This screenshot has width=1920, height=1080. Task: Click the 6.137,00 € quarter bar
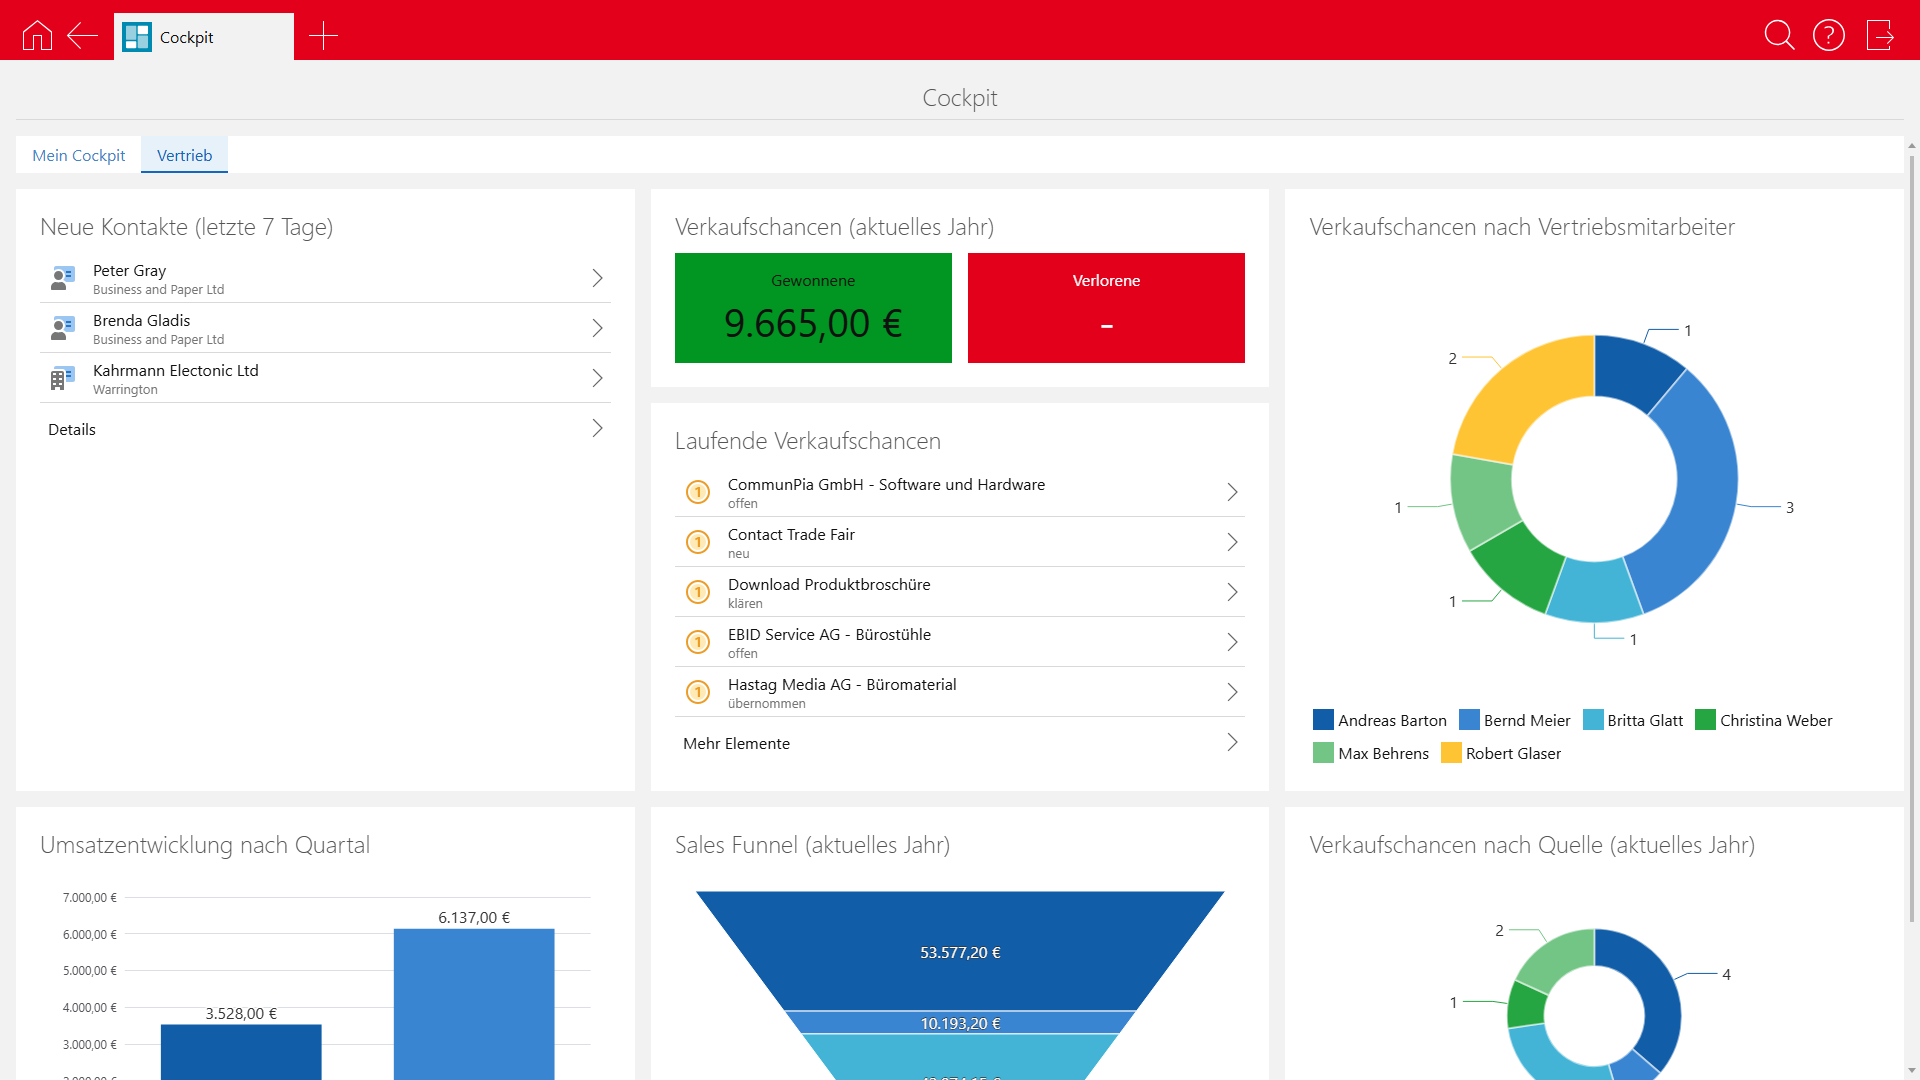(x=474, y=1004)
